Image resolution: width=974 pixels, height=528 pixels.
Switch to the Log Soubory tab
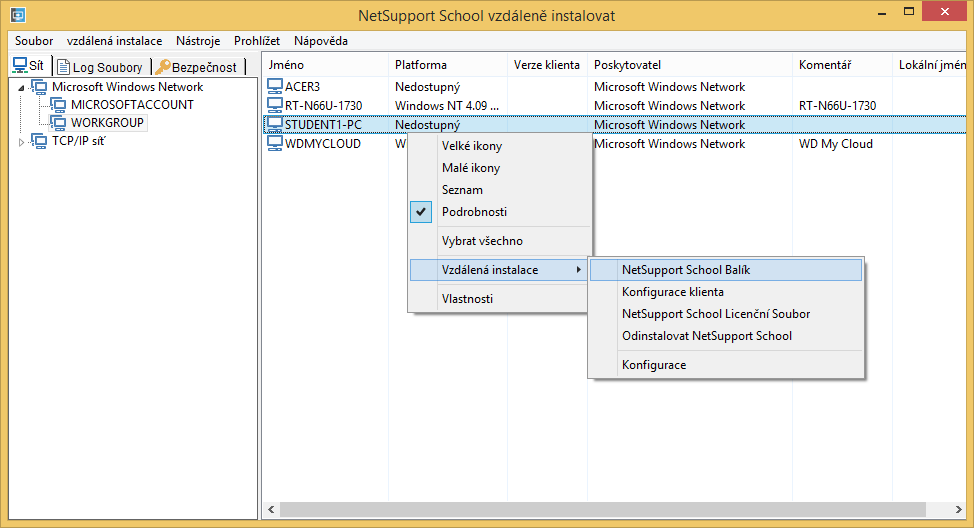(101, 66)
